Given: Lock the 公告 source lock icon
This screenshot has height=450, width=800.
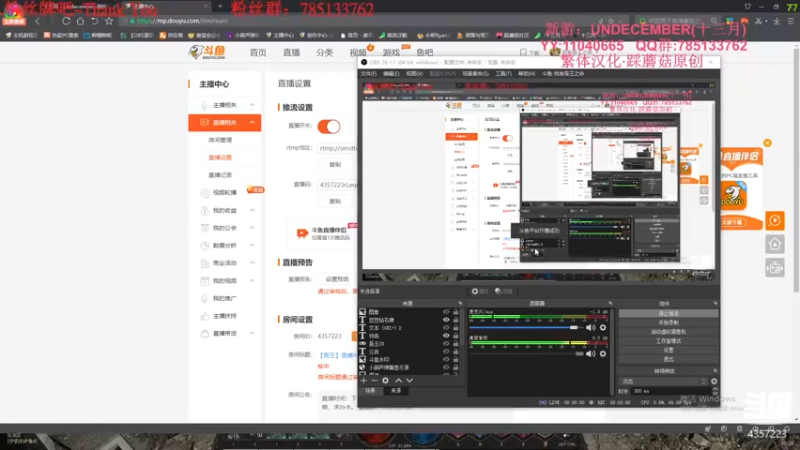Looking at the screenshot, I should [x=456, y=352].
